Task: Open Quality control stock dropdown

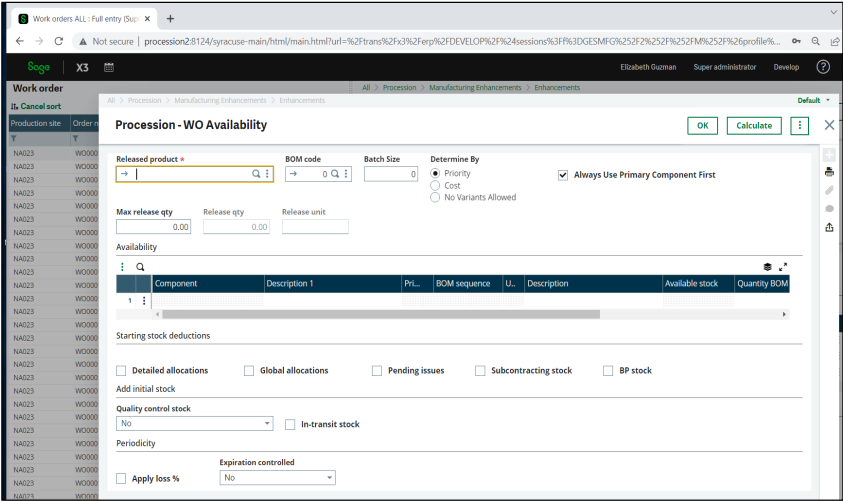Action: [195, 424]
